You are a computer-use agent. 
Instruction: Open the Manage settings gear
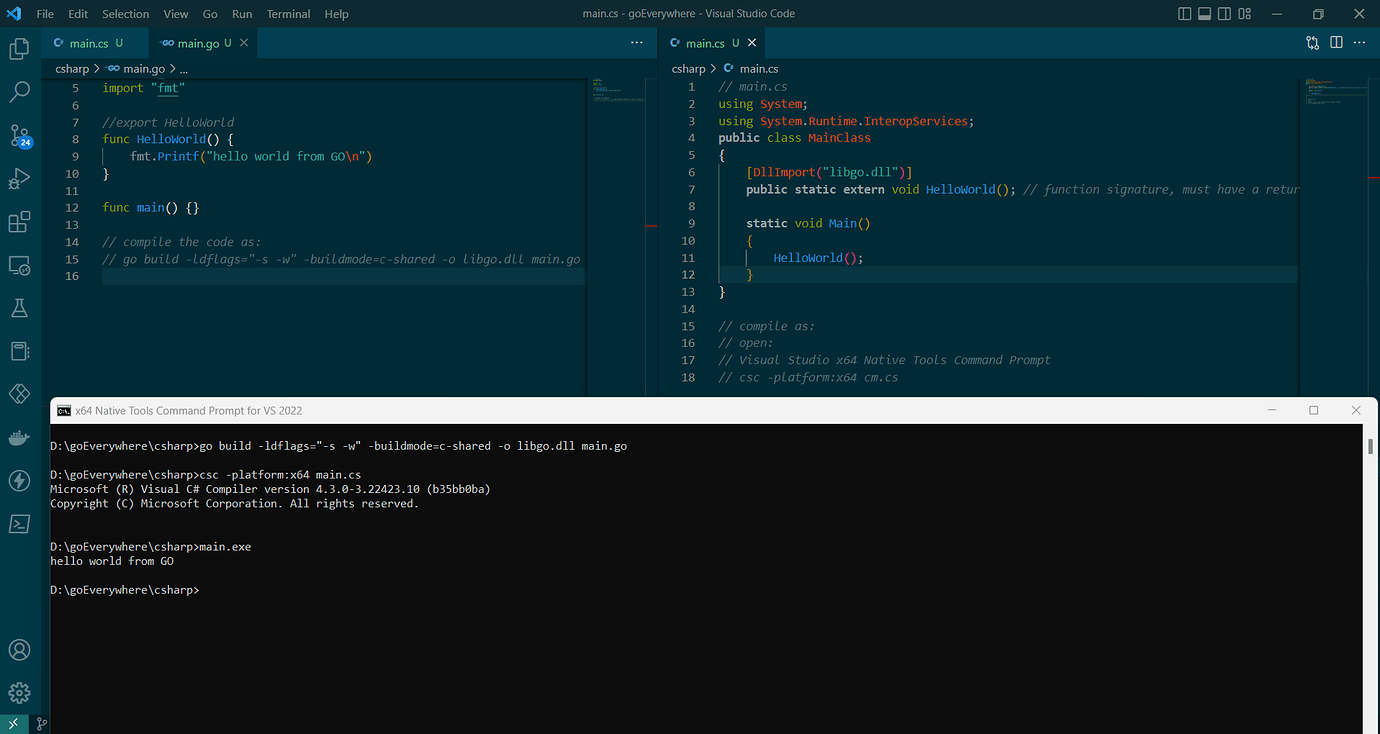20,692
